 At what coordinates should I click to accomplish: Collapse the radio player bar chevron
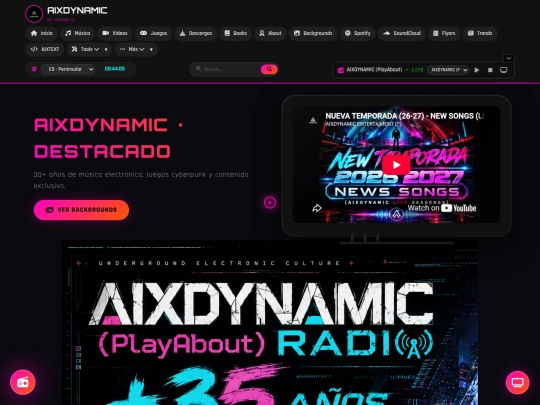509,58
